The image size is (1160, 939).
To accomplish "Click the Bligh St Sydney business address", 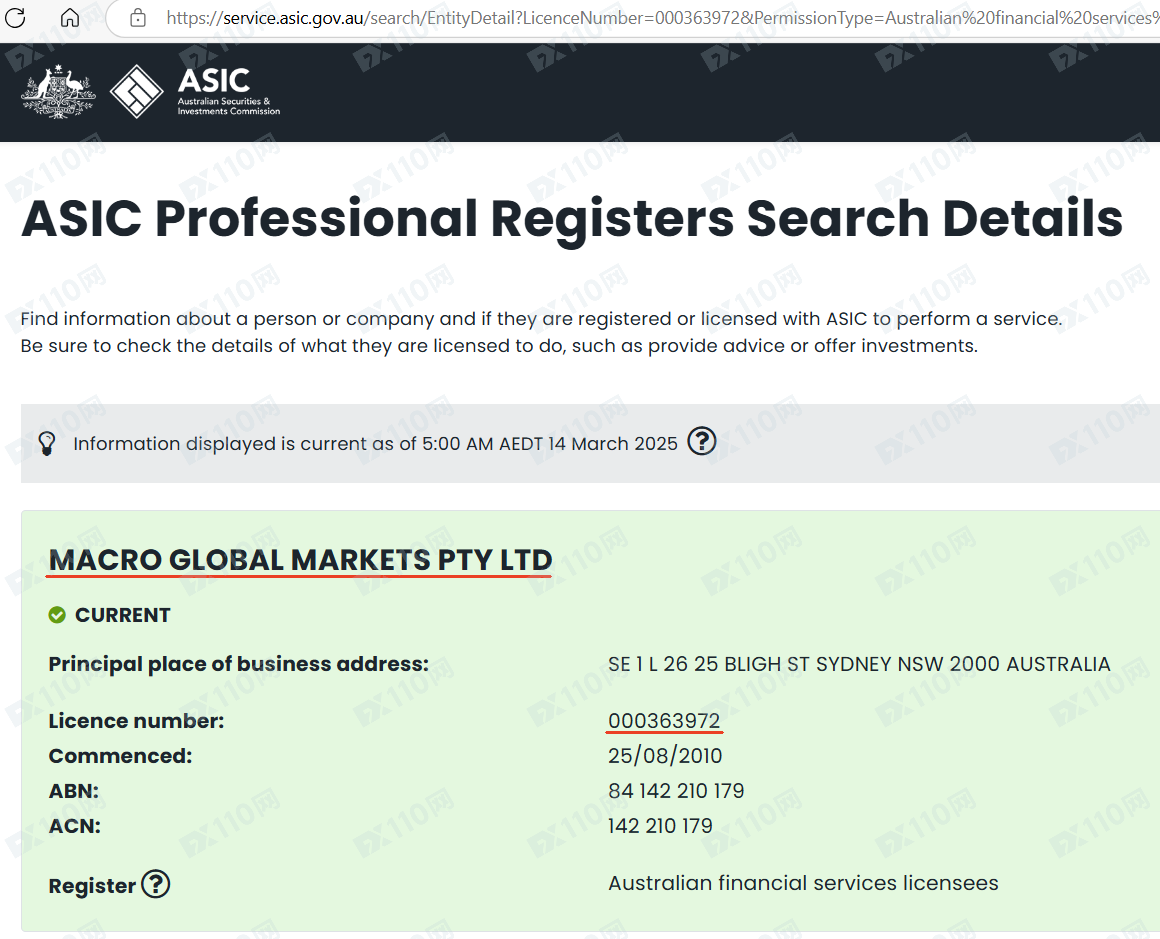I will tap(858, 664).
